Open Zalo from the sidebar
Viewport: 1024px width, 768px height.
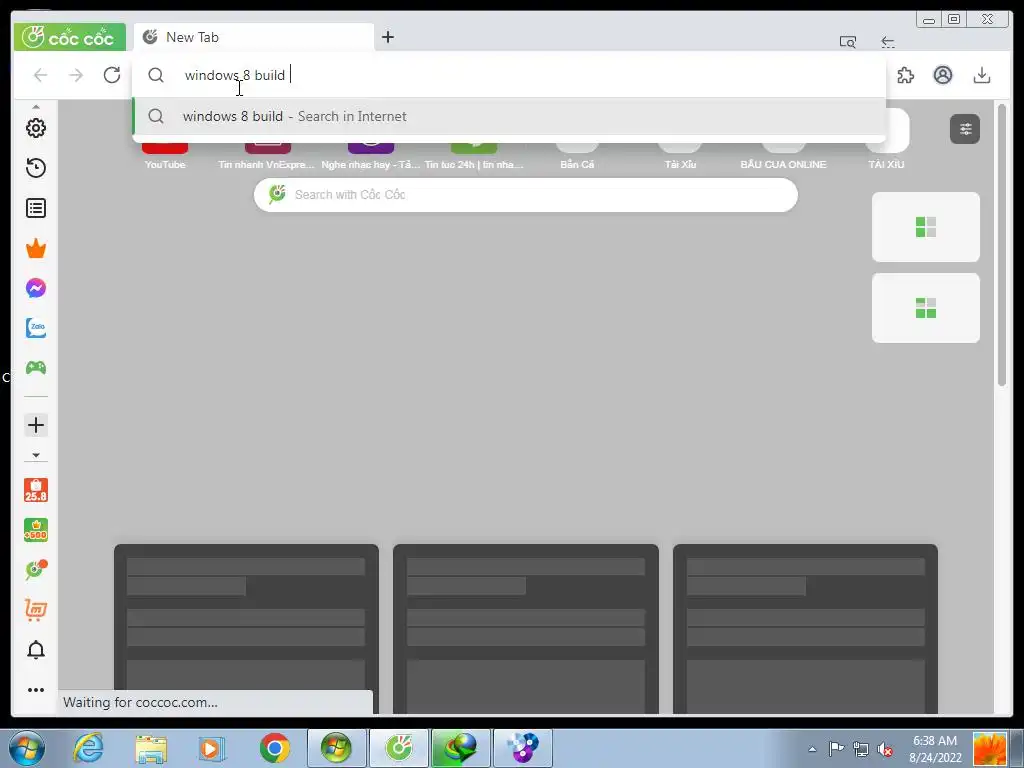pyautogui.click(x=36, y=328)
